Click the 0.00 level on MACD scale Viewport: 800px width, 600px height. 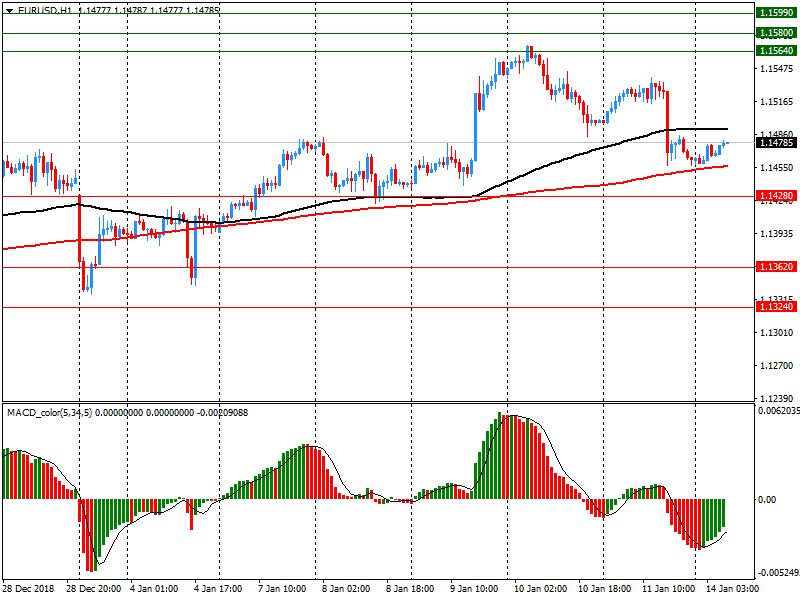[x=768, y=499]
